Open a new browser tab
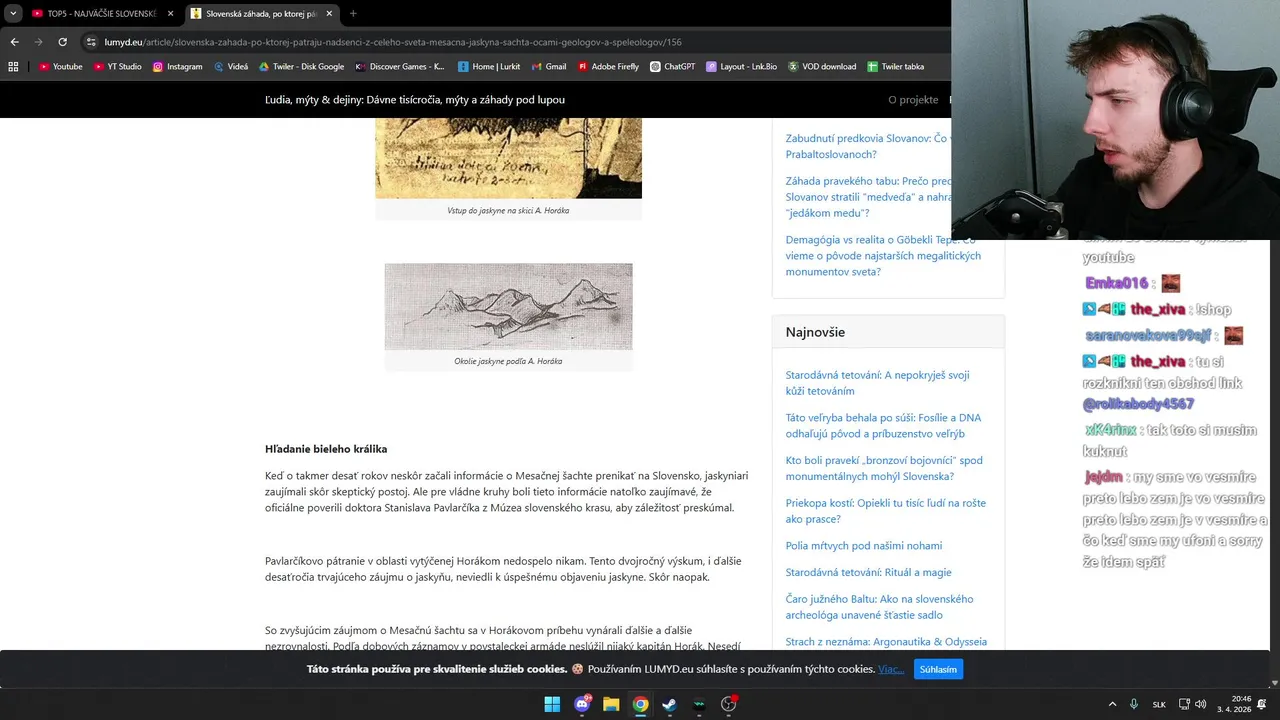1280x720 pixels. tap(353, 14)
